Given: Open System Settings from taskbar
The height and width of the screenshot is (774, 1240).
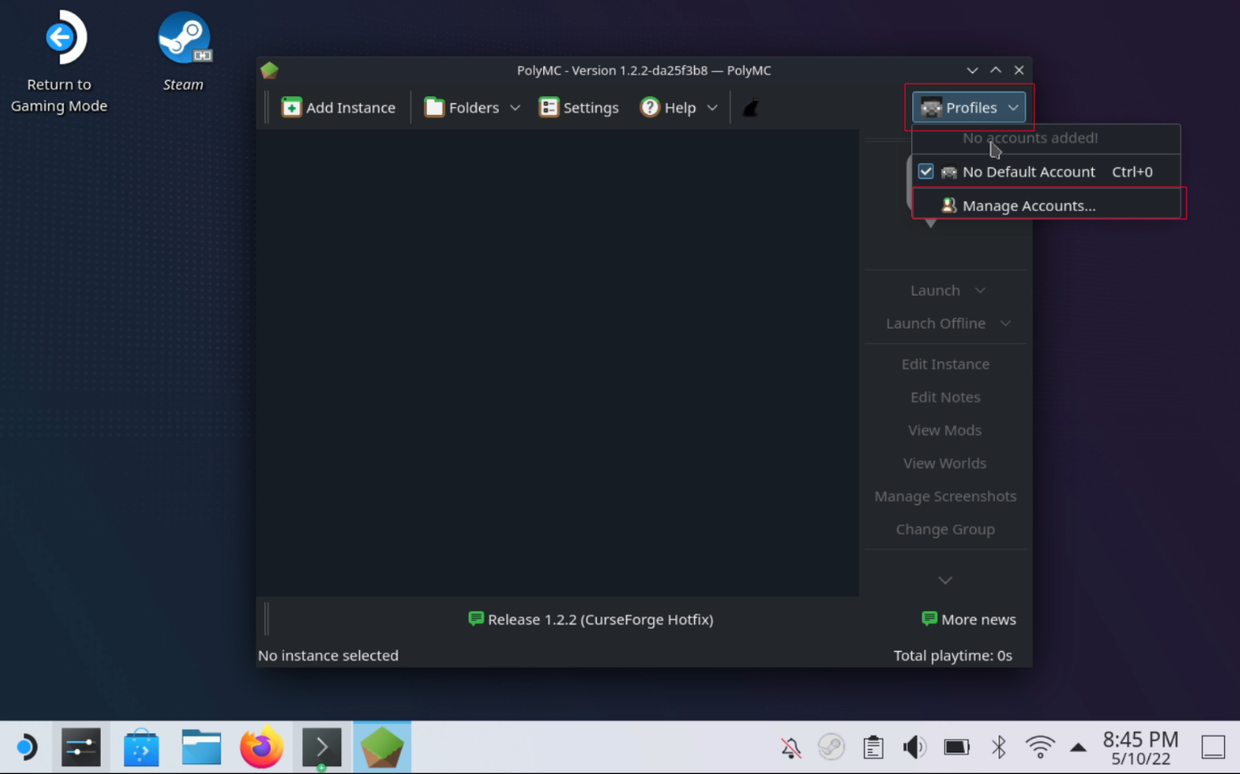Looking at the screenshot, I should (x=81, y=747).
